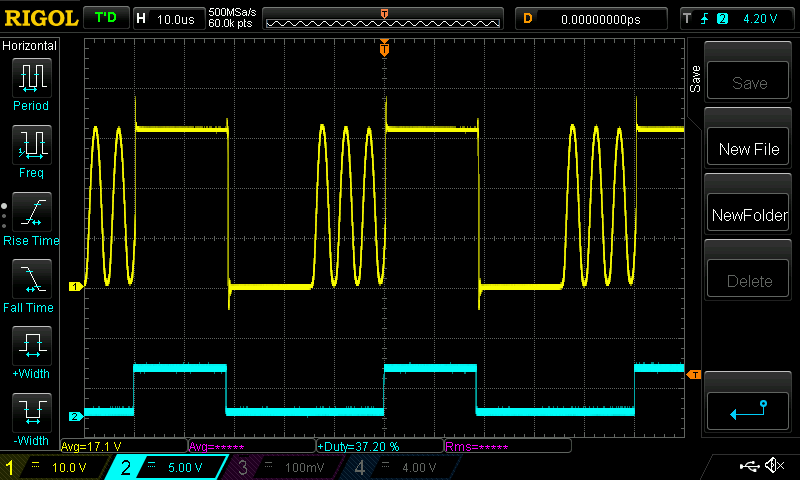Open the trigger level 4.20 V setting
This screenshot has width=800, height=480.
click(736, 19)
